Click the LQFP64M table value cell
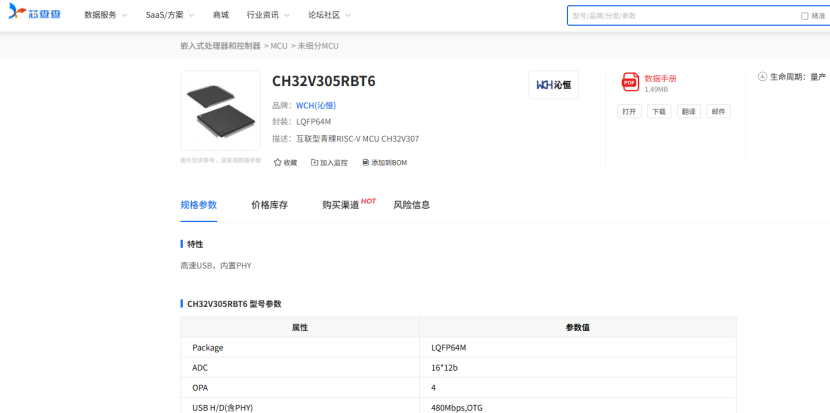This screenshot has height=413, width=830. coord(578,347)
